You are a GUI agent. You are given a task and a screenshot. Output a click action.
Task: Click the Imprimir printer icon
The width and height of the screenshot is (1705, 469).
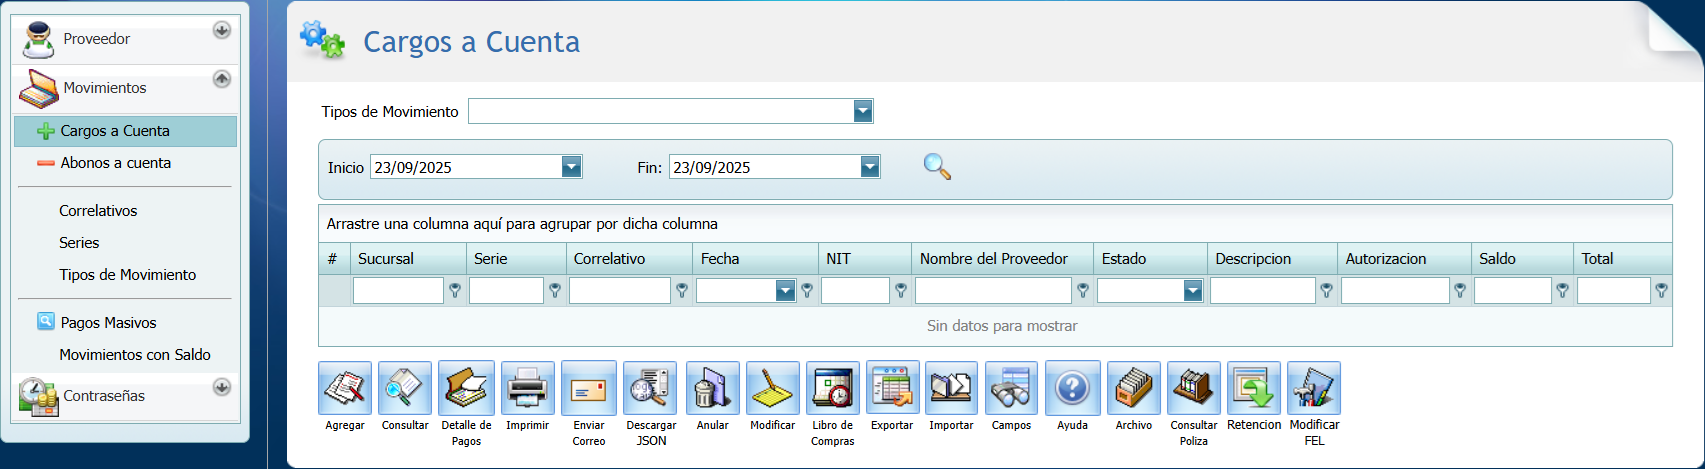click(527, 388)
